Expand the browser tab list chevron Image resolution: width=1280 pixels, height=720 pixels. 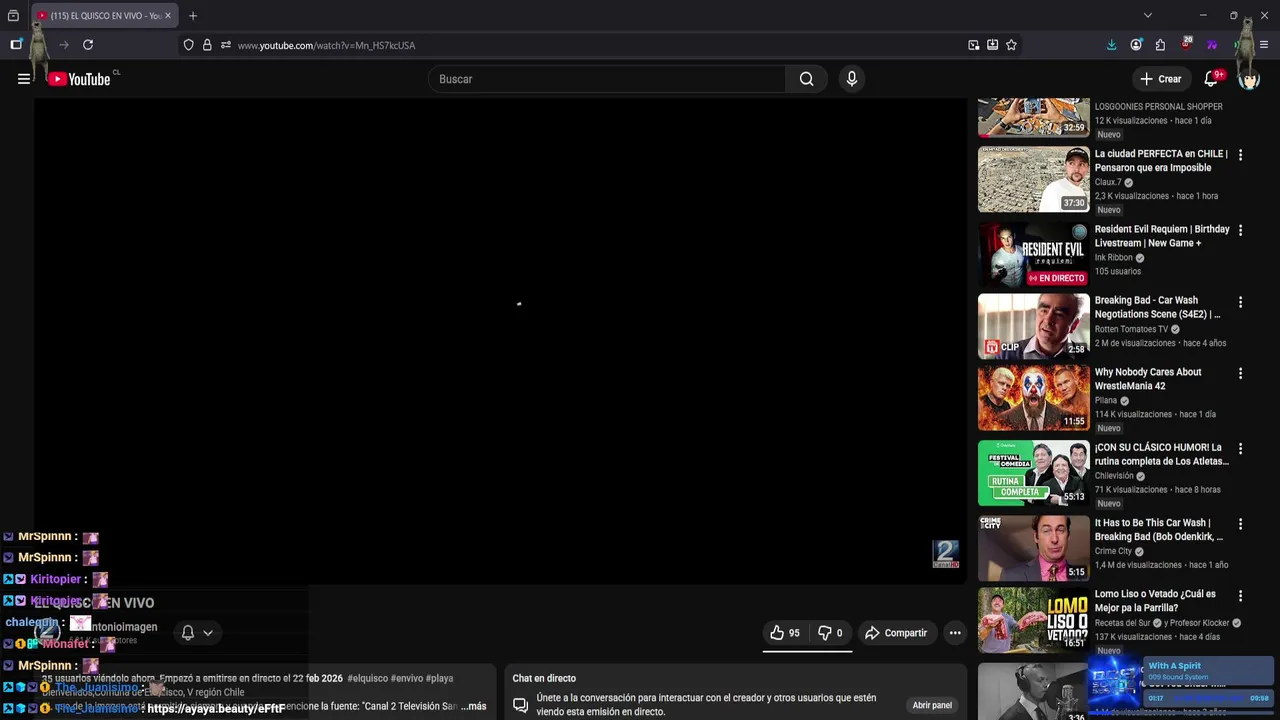[x=1147, y=16]
